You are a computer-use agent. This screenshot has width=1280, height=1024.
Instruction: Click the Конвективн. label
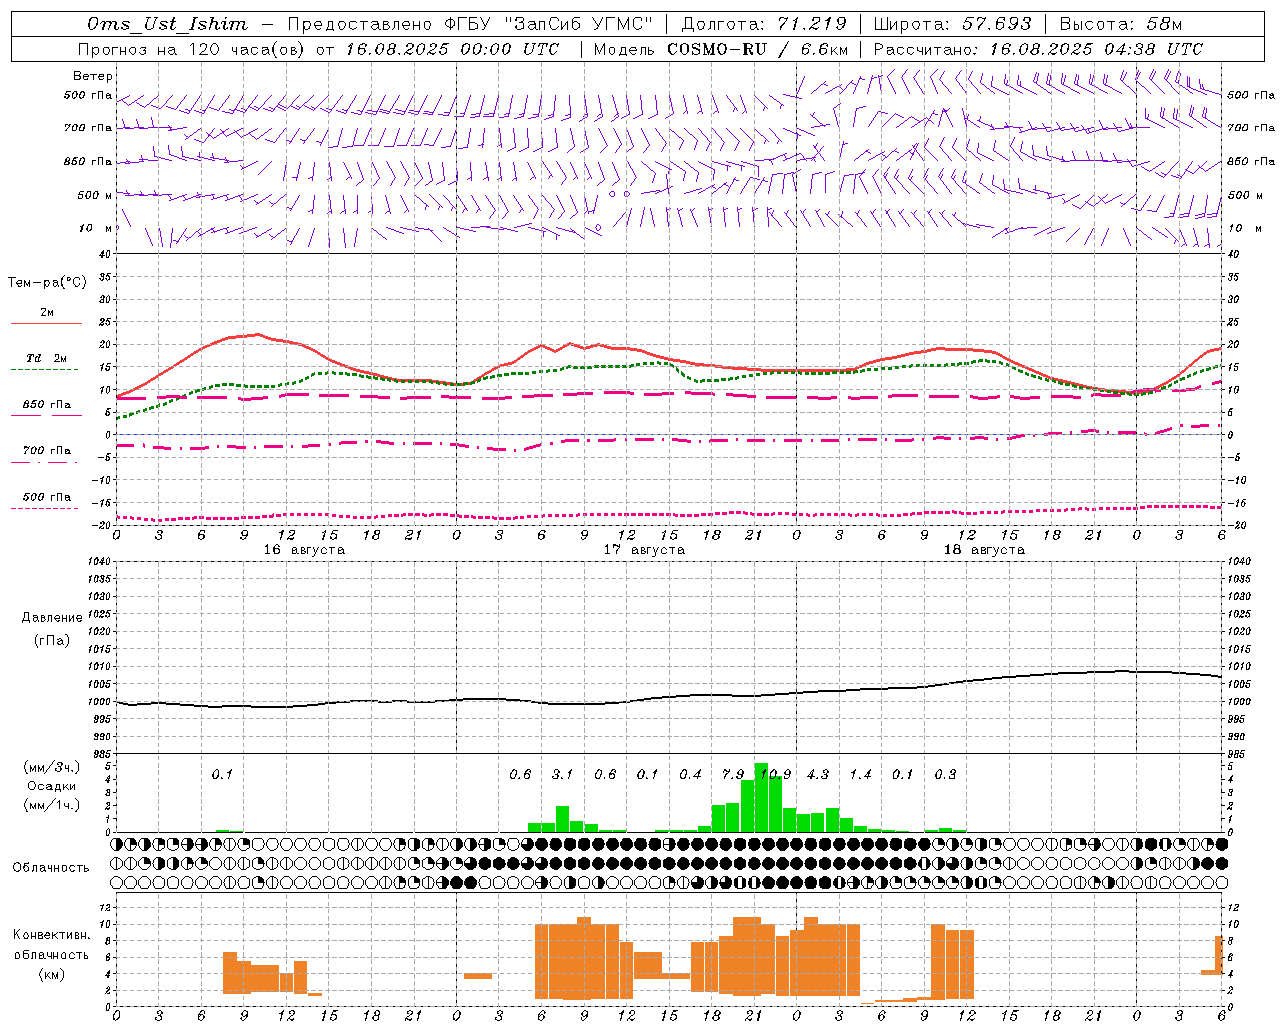[52, 935]
